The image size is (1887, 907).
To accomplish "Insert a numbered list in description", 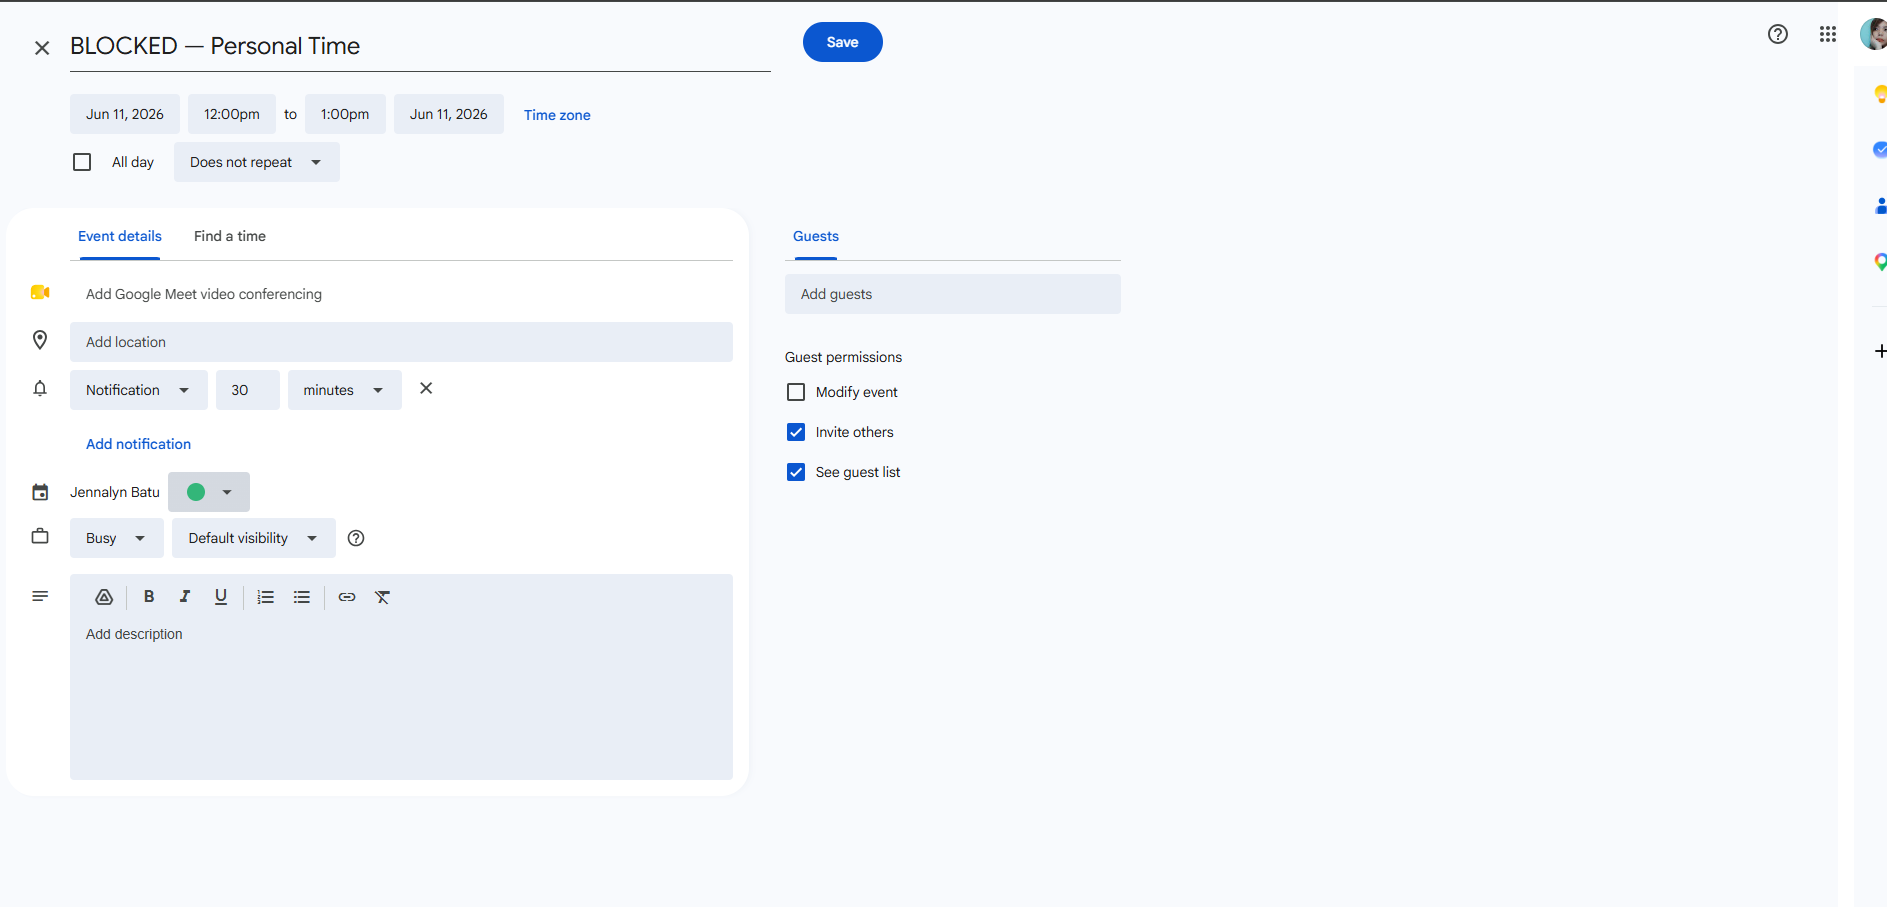I will [x=265, y=597].
